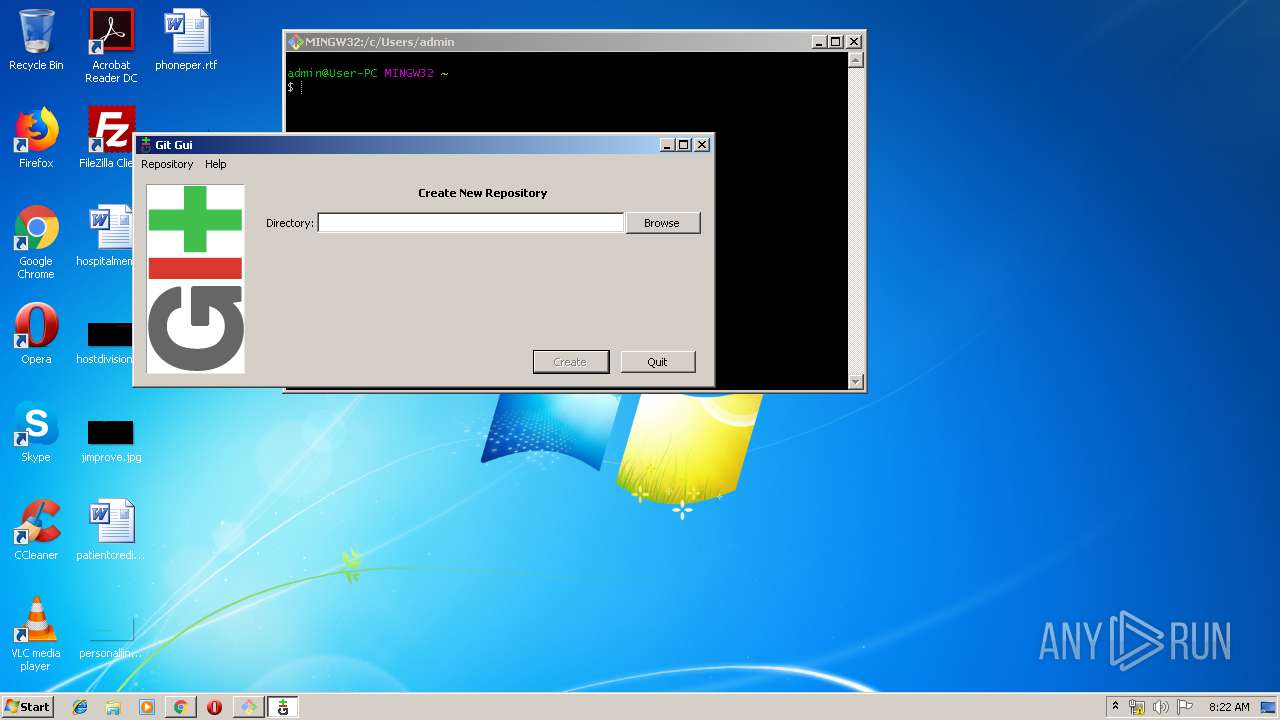1280x720 pixels.
Task: Open the Repository menu in Git Gui
Action: [x=167, y=164]
